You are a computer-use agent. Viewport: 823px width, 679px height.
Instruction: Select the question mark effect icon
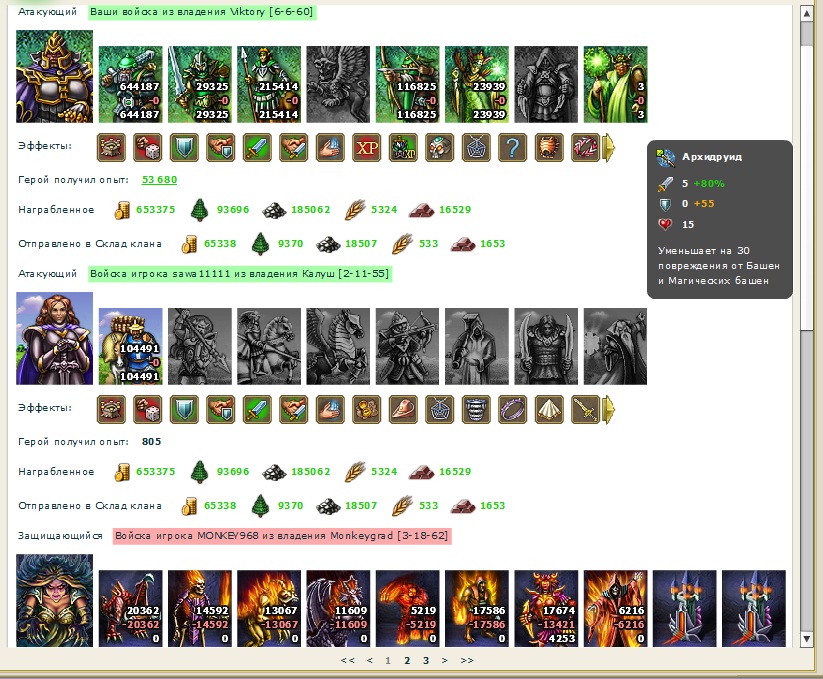tap(512, 147)
